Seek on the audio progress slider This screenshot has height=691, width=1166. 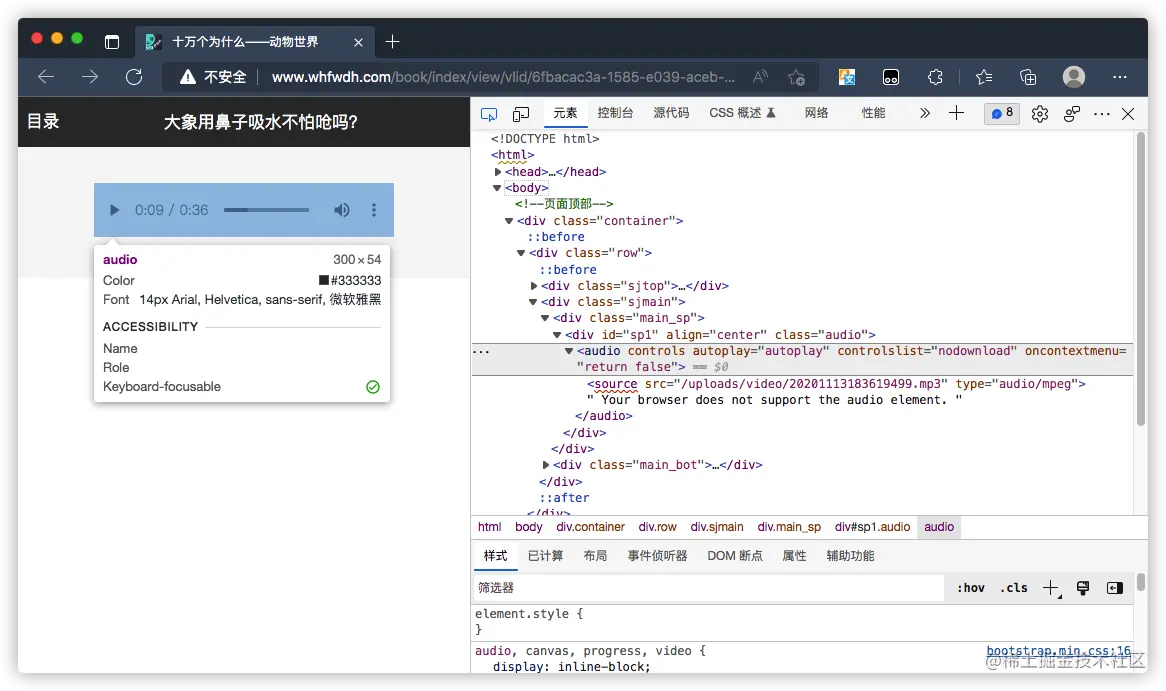point(266,210)
